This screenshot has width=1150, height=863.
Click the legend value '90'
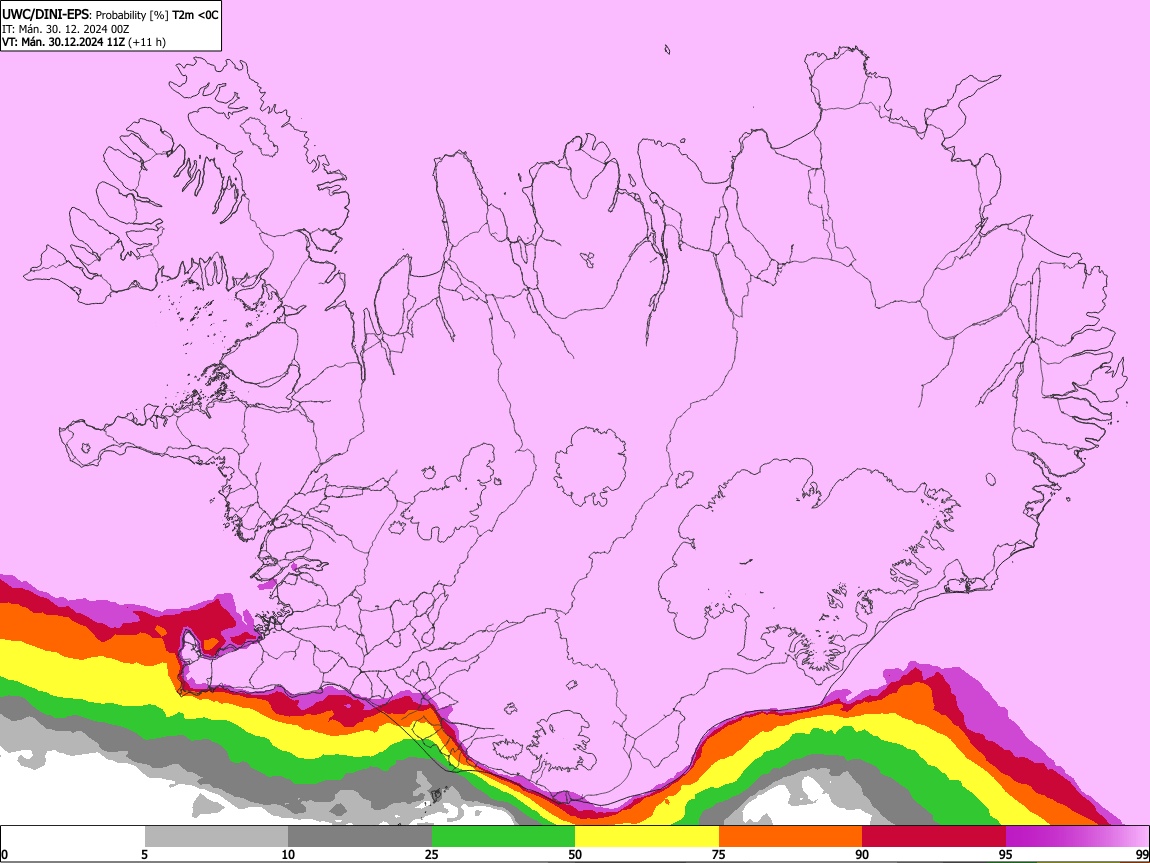[862, 854]
